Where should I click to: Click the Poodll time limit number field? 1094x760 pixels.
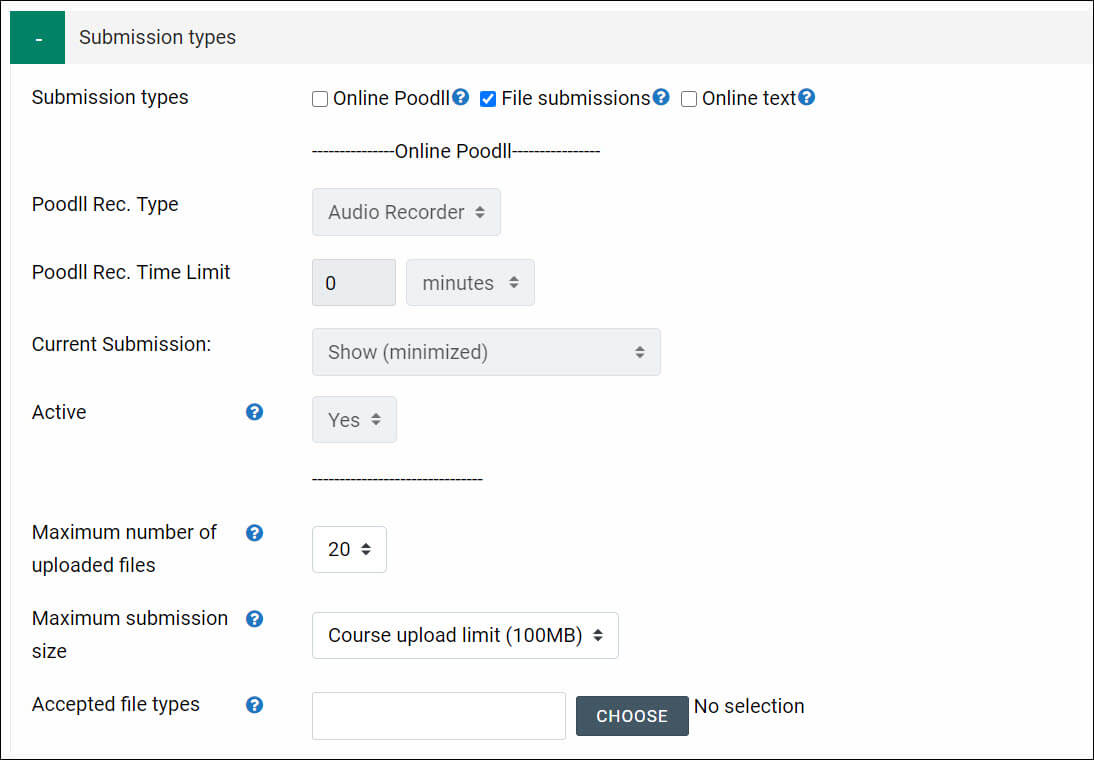[354, 283]
